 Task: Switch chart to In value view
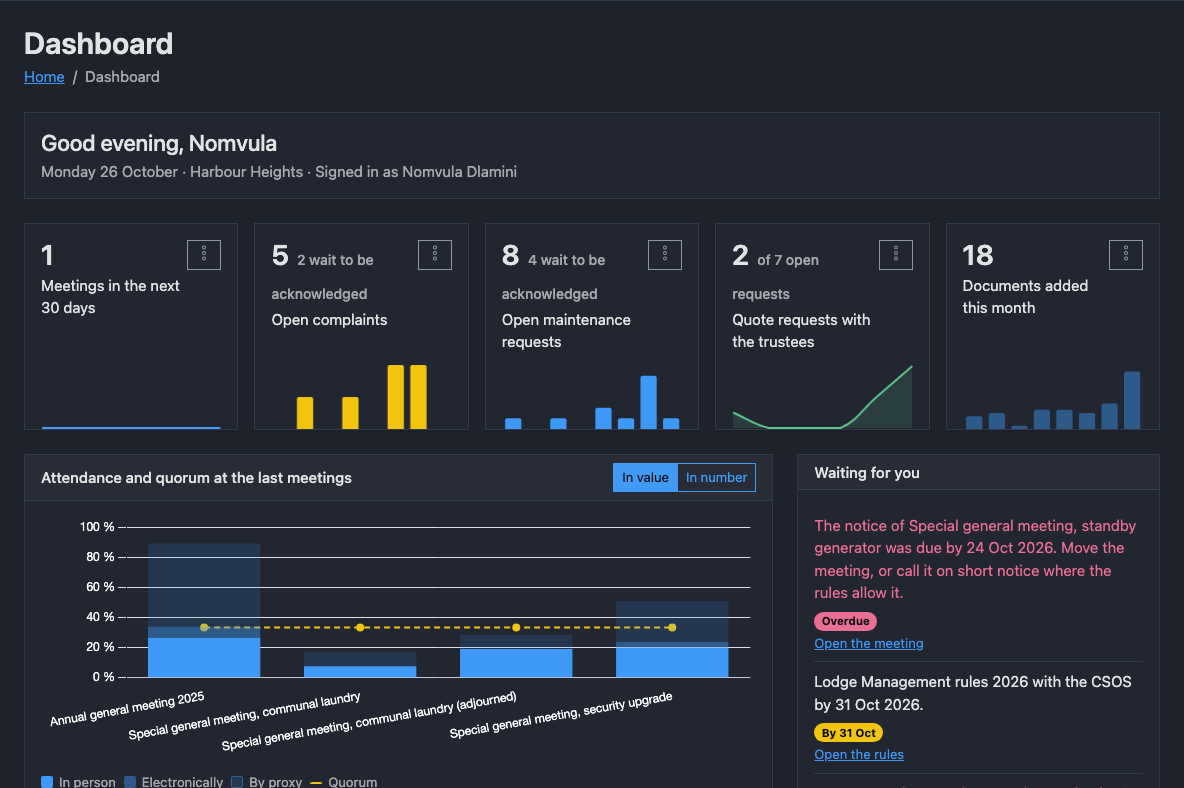click(645, 478)
